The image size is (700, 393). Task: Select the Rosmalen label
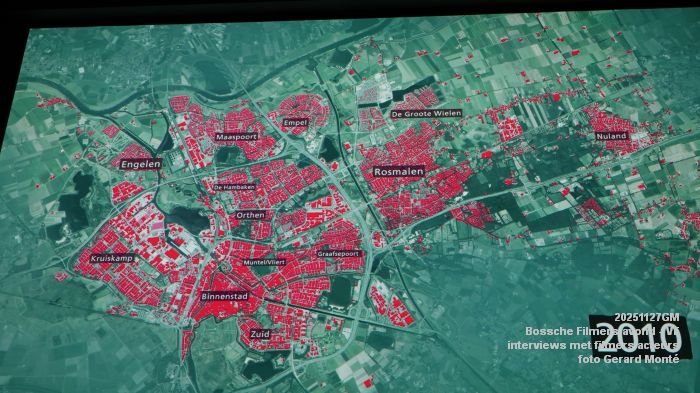click(x=398, y=172)
